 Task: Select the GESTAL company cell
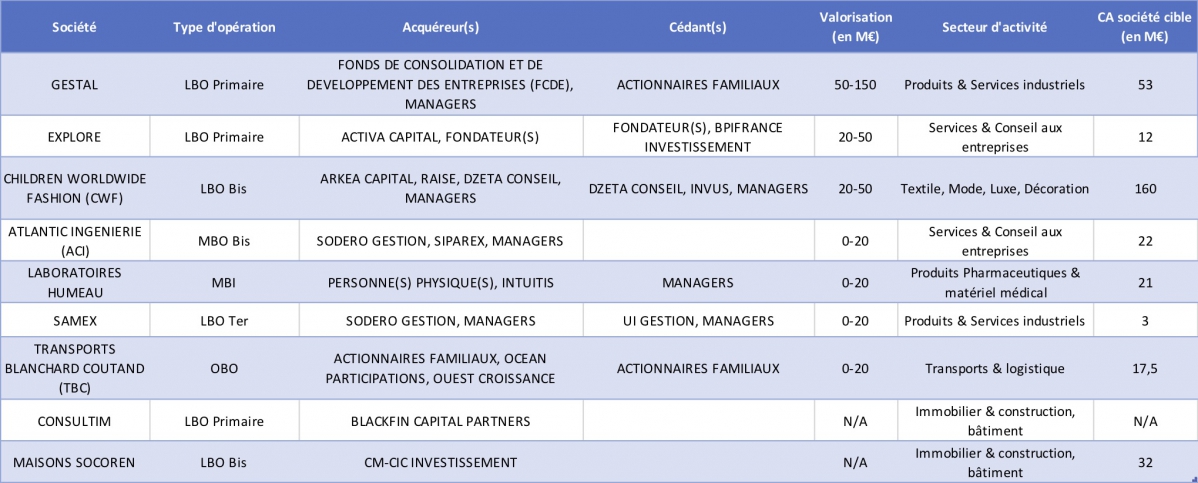(x=74, y=85)
